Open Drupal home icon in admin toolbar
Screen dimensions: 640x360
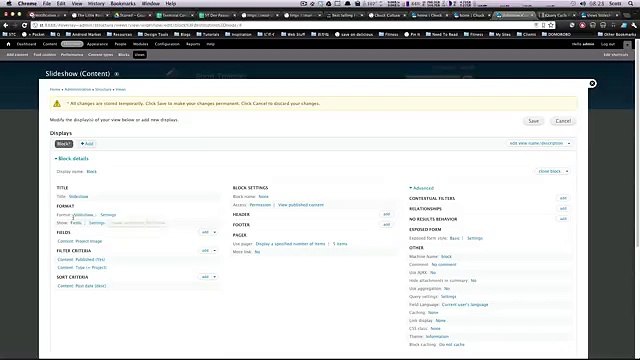click(x=8, y=44)
